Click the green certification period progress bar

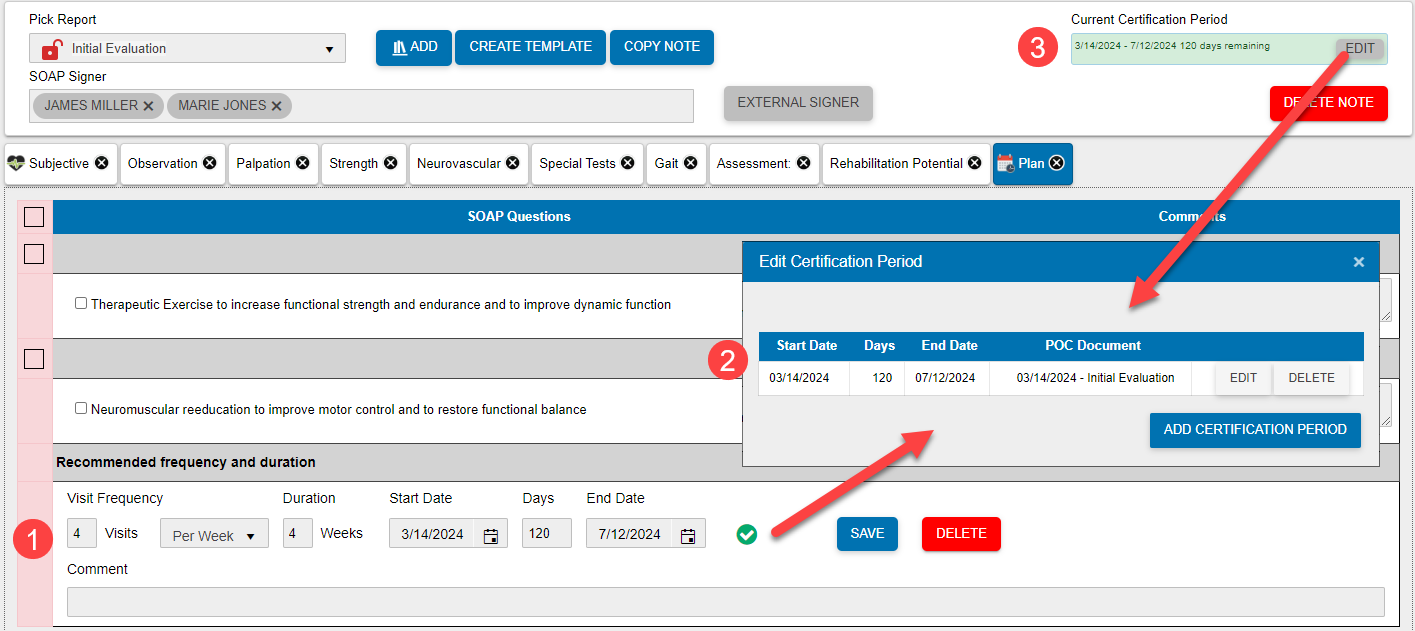pos(1190,47)
